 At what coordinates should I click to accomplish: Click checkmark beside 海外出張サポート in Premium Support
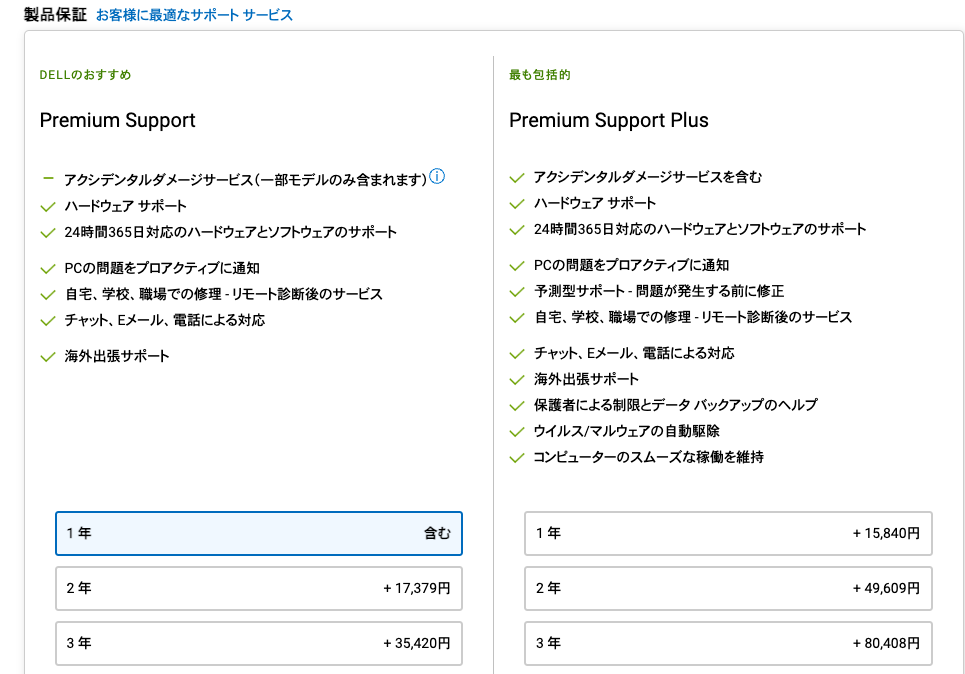tap(47, 356)
